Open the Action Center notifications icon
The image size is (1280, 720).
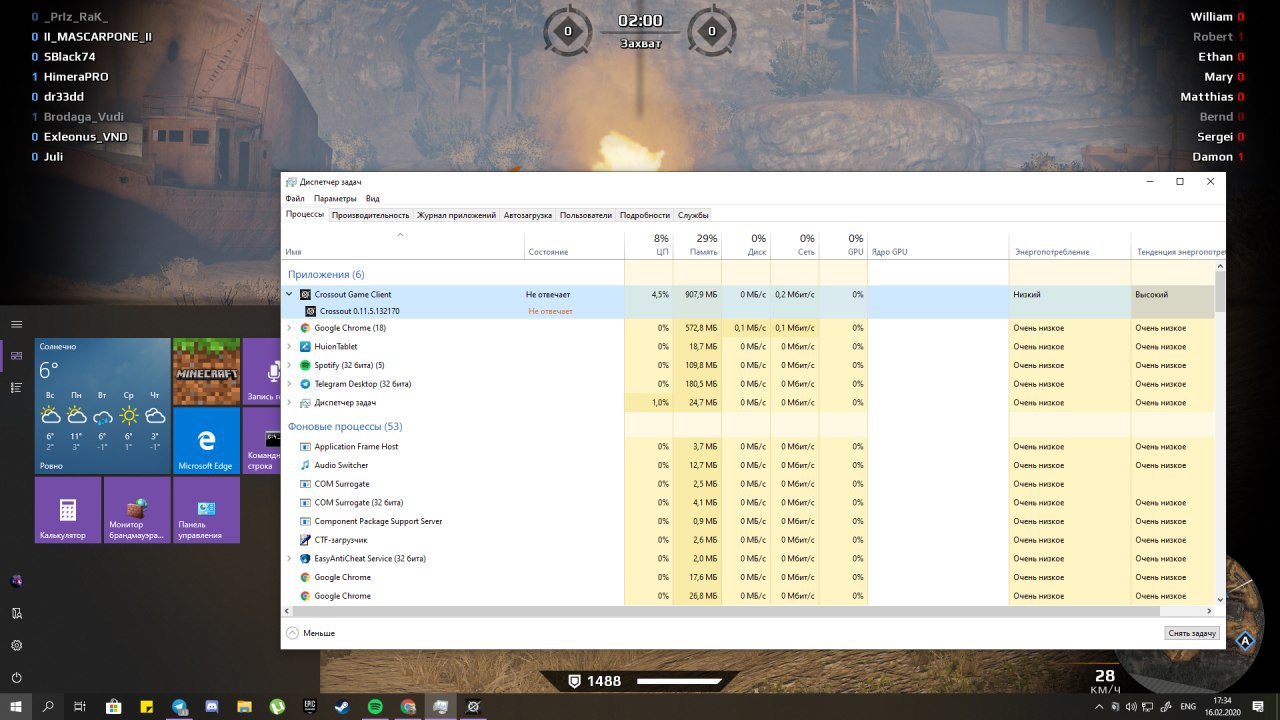click(1259, 706)
